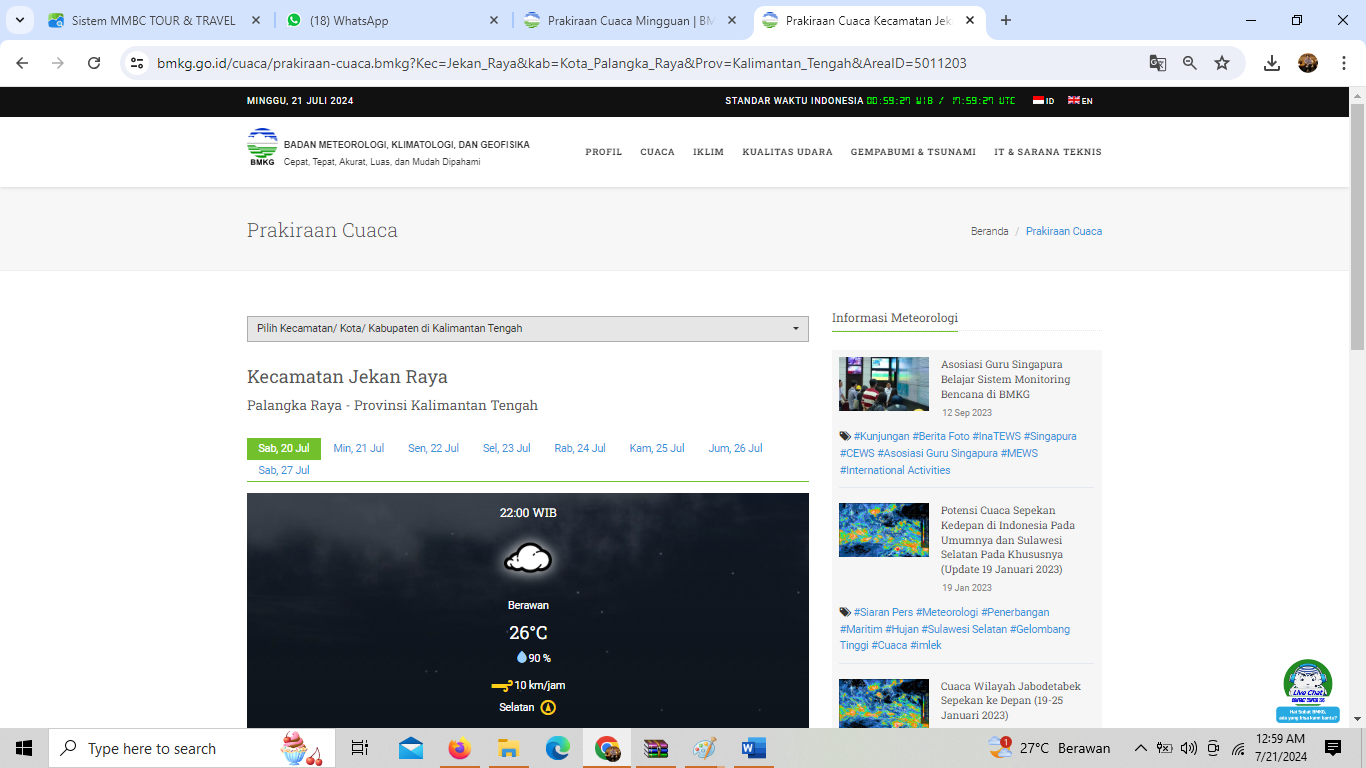
Task: Click the Windows taskbar search box
Action: [x=193, y=748]
